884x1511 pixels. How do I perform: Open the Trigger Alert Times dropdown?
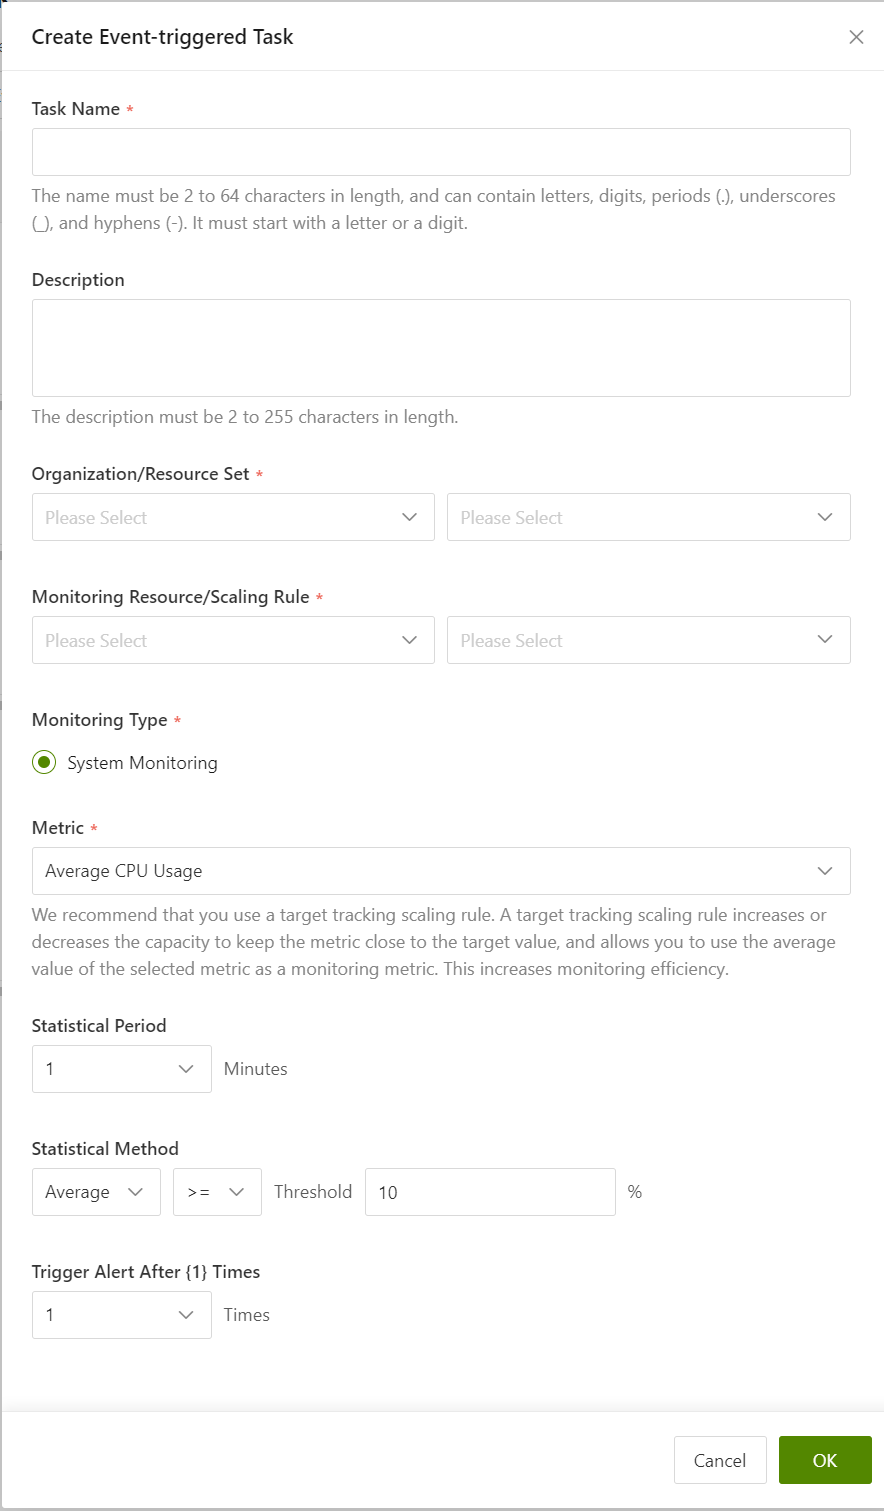coord(122,1315)
